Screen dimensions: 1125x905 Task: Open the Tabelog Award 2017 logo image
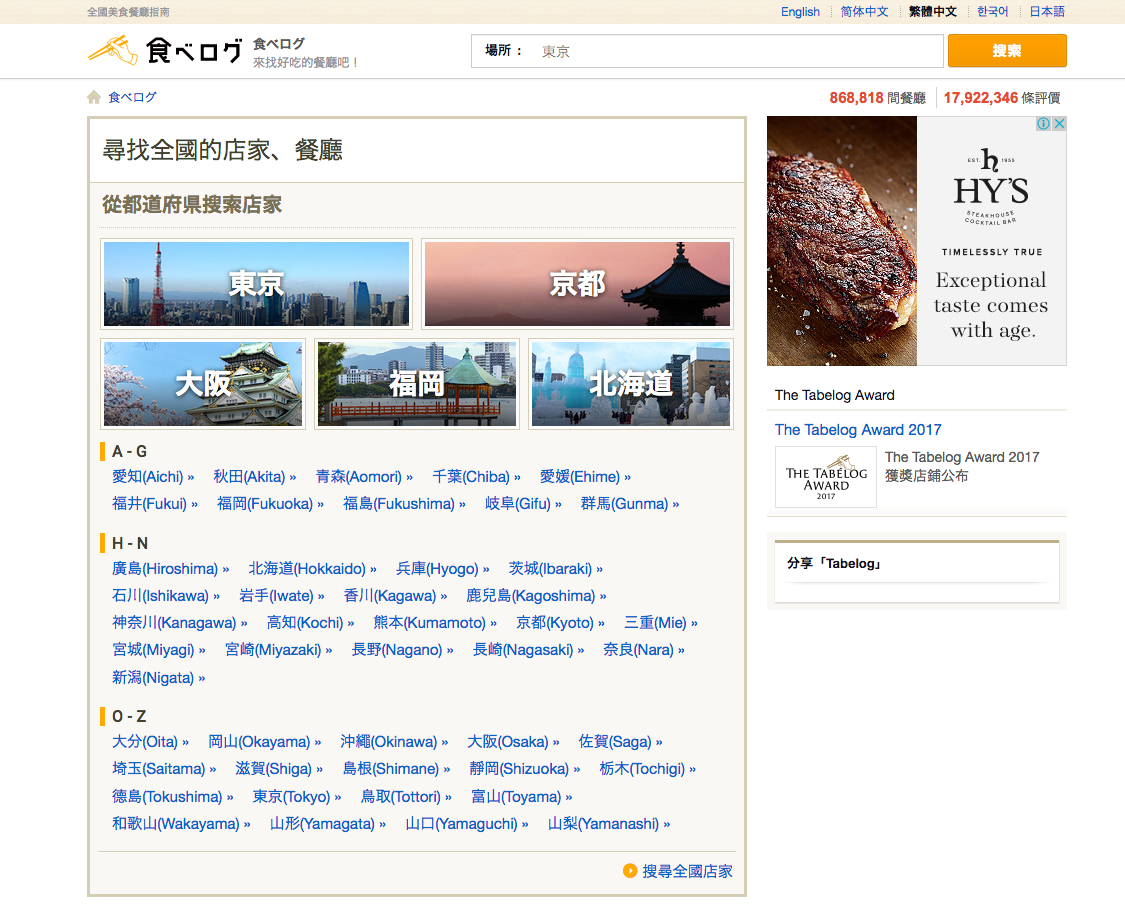point(825,477)
